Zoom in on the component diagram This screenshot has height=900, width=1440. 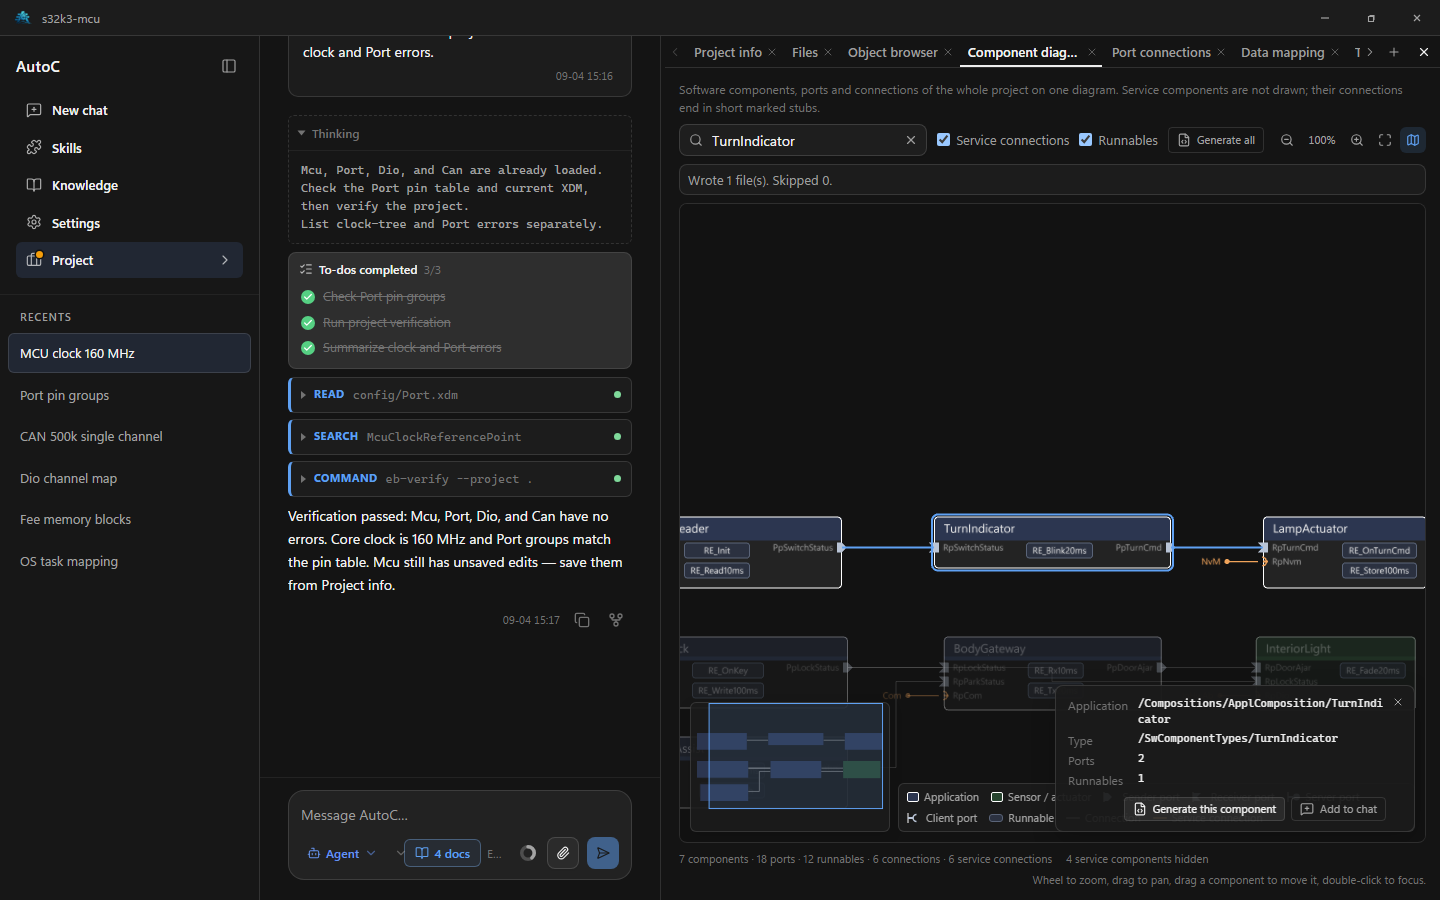[1357, 140]
